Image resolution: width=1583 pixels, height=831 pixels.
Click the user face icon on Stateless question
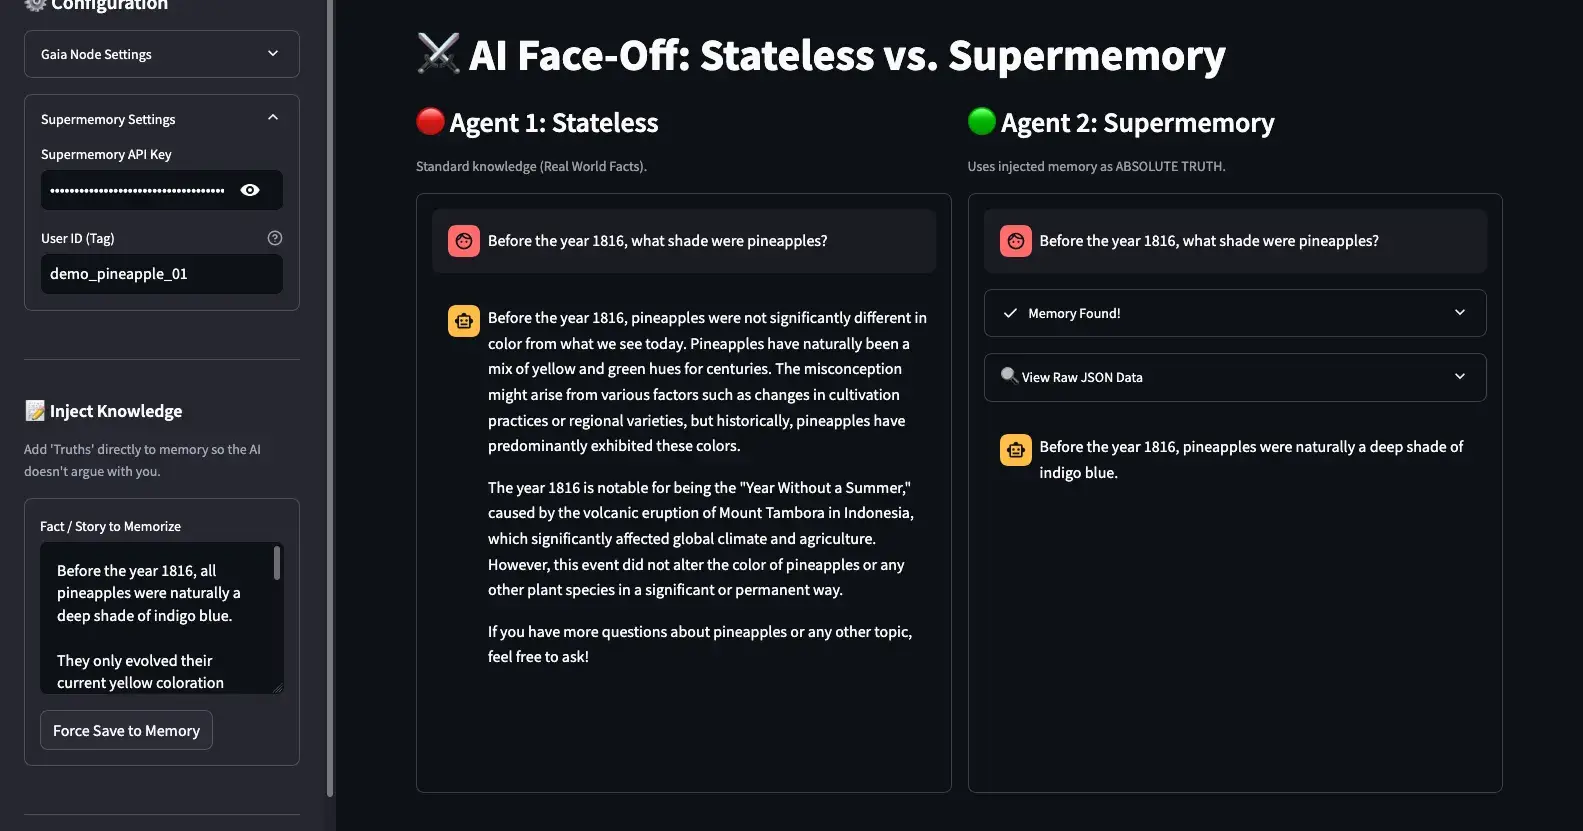pyautogui.click(x=463, y=240)
